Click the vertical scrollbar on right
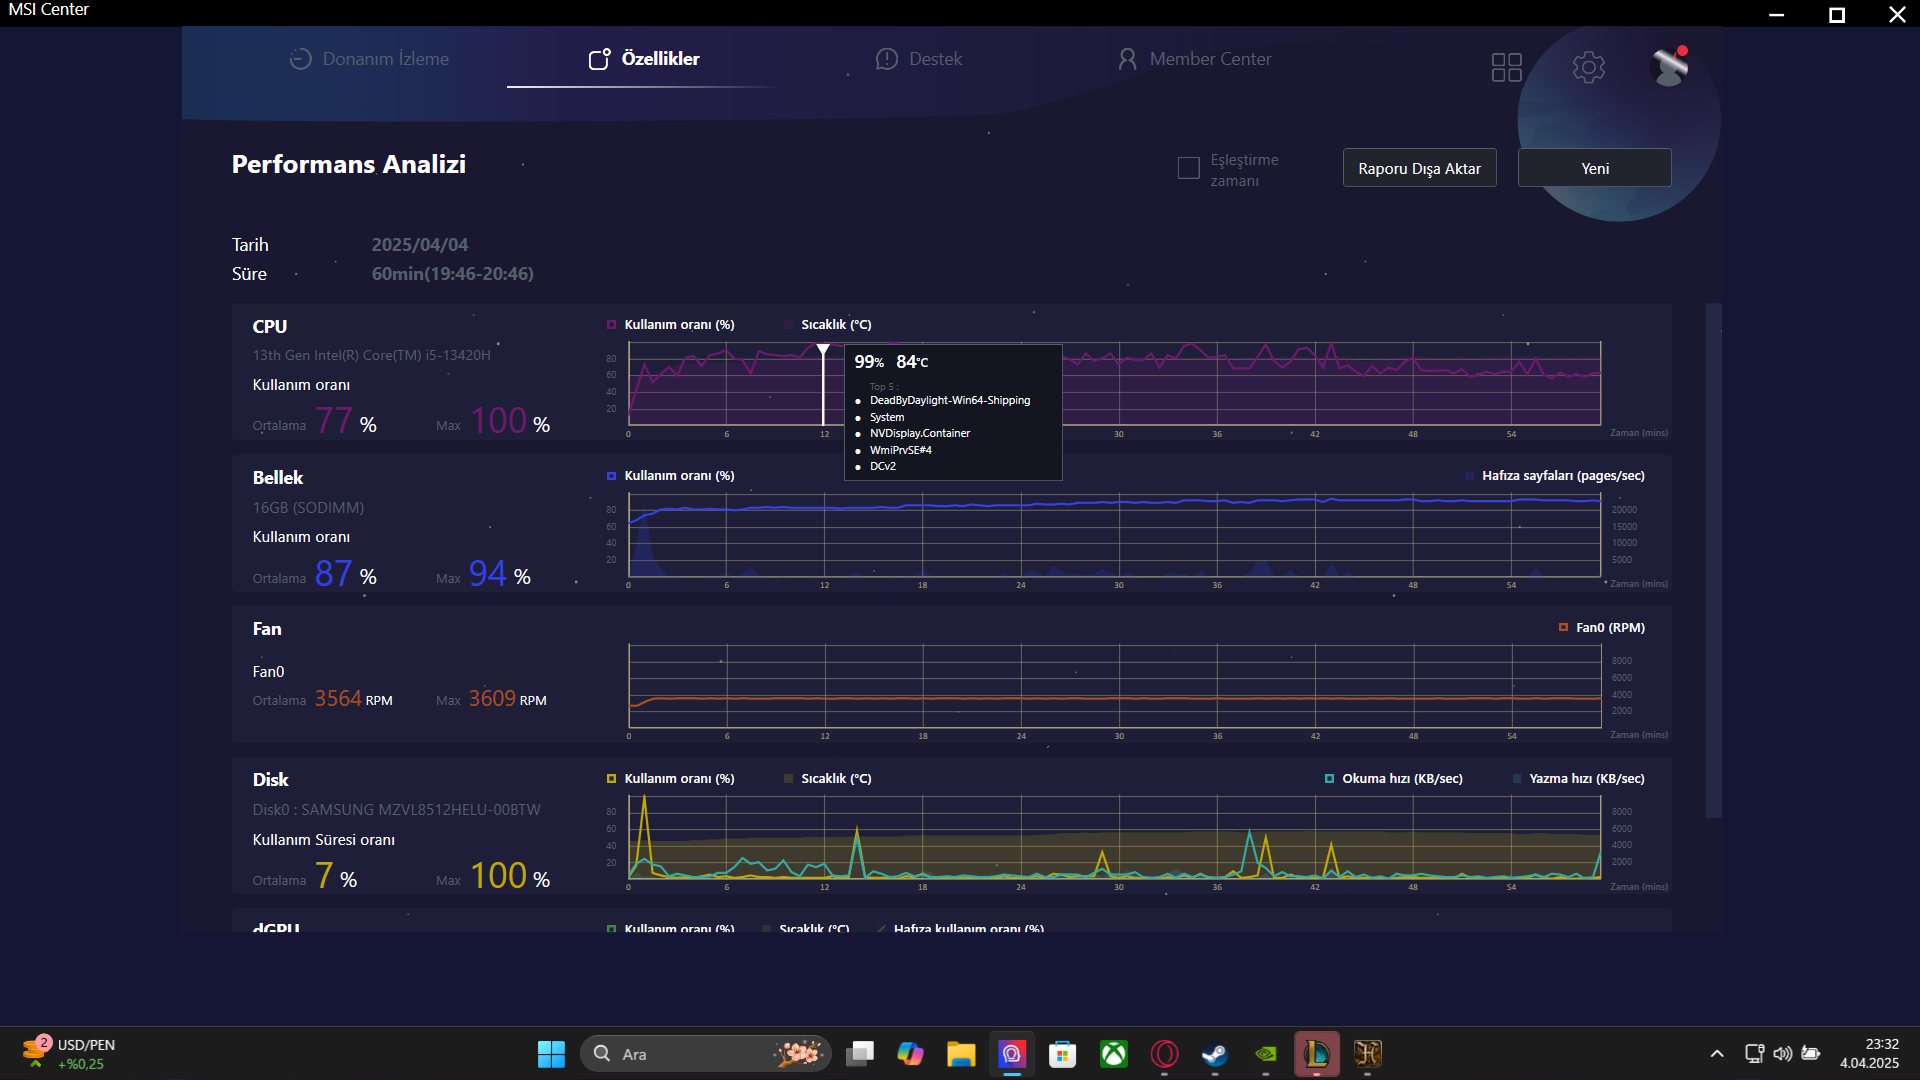Viewport: 1920px width, 1080px height. 1713,560
